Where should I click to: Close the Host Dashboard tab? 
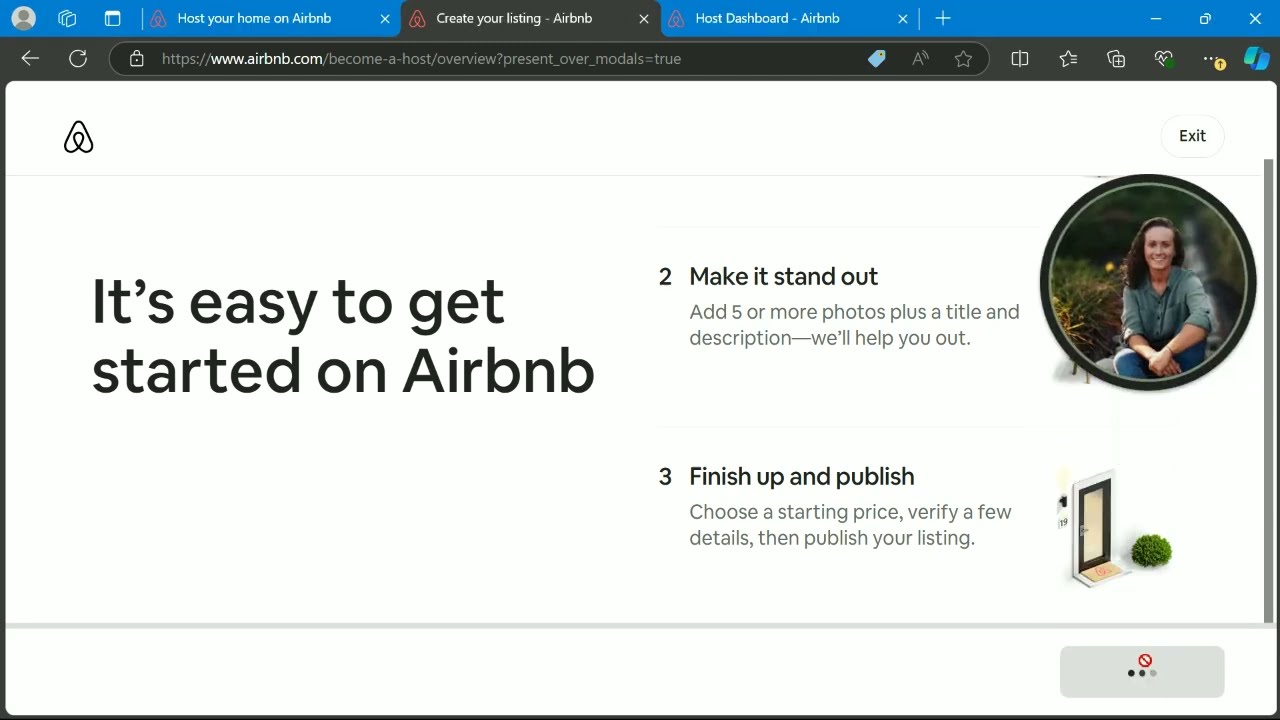pos(903,19)
